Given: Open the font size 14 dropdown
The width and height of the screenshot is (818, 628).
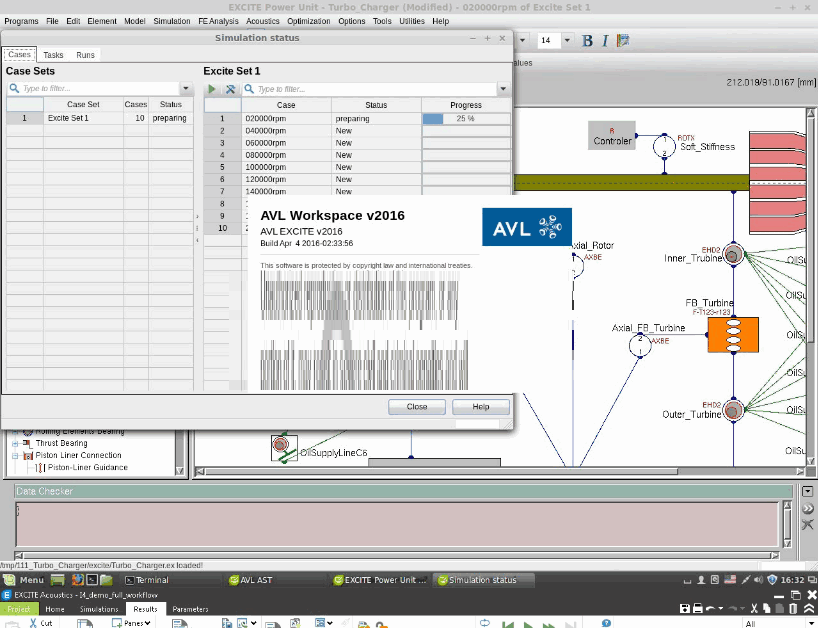Looking at the screenshot, I should click(x=567, y=40).
